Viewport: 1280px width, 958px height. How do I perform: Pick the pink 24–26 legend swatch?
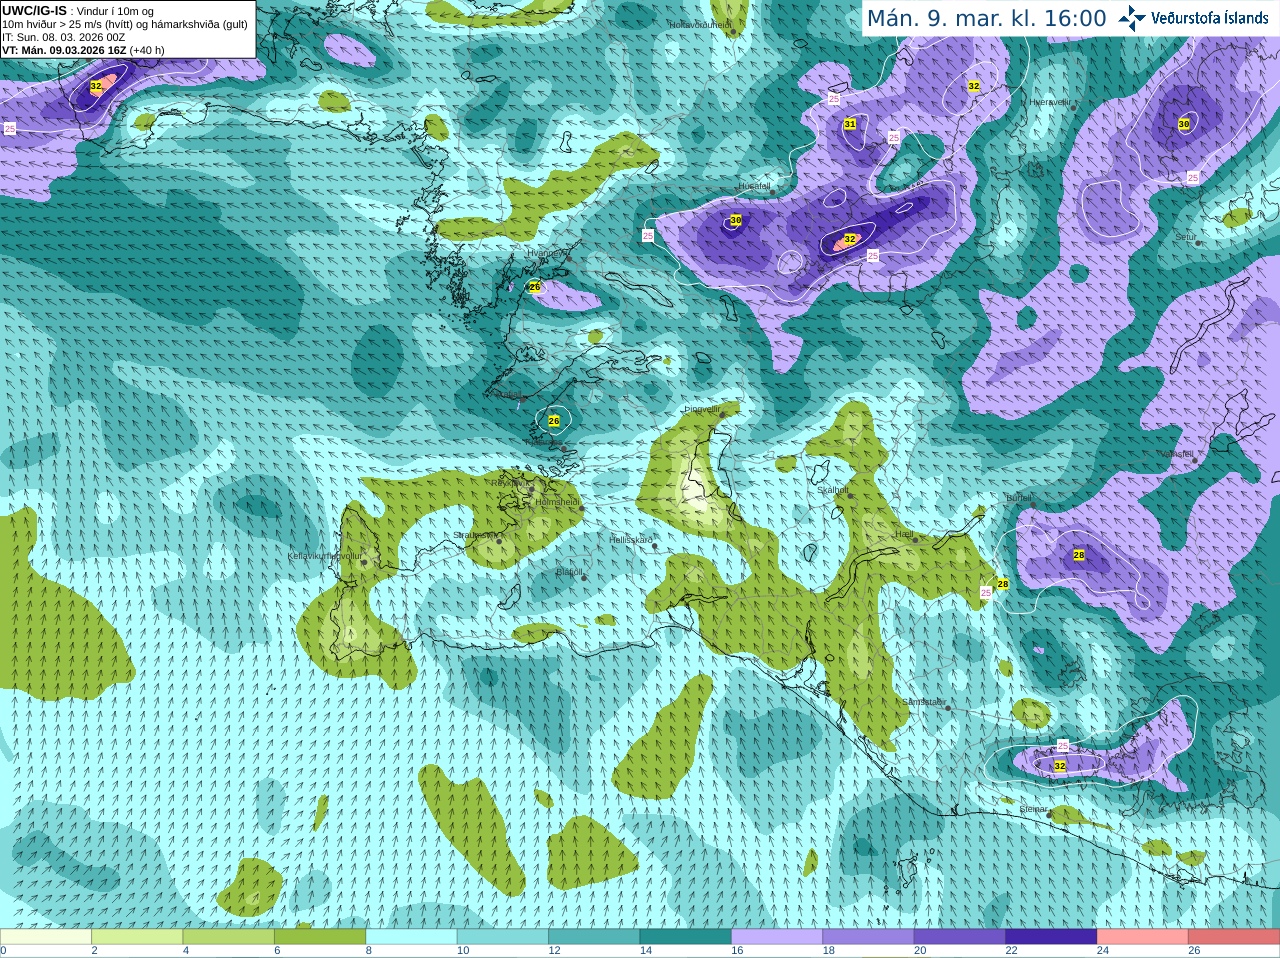[1143, 937]
